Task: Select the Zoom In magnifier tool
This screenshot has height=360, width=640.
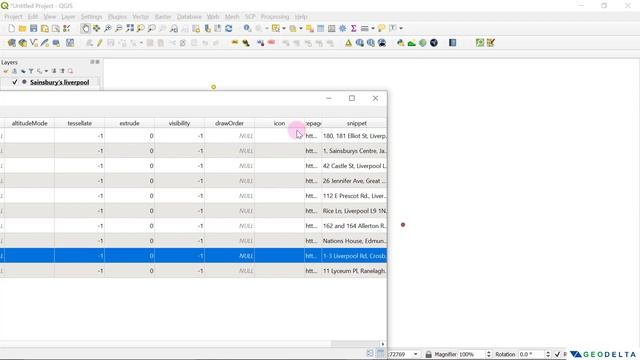Action: coord(107,28)
